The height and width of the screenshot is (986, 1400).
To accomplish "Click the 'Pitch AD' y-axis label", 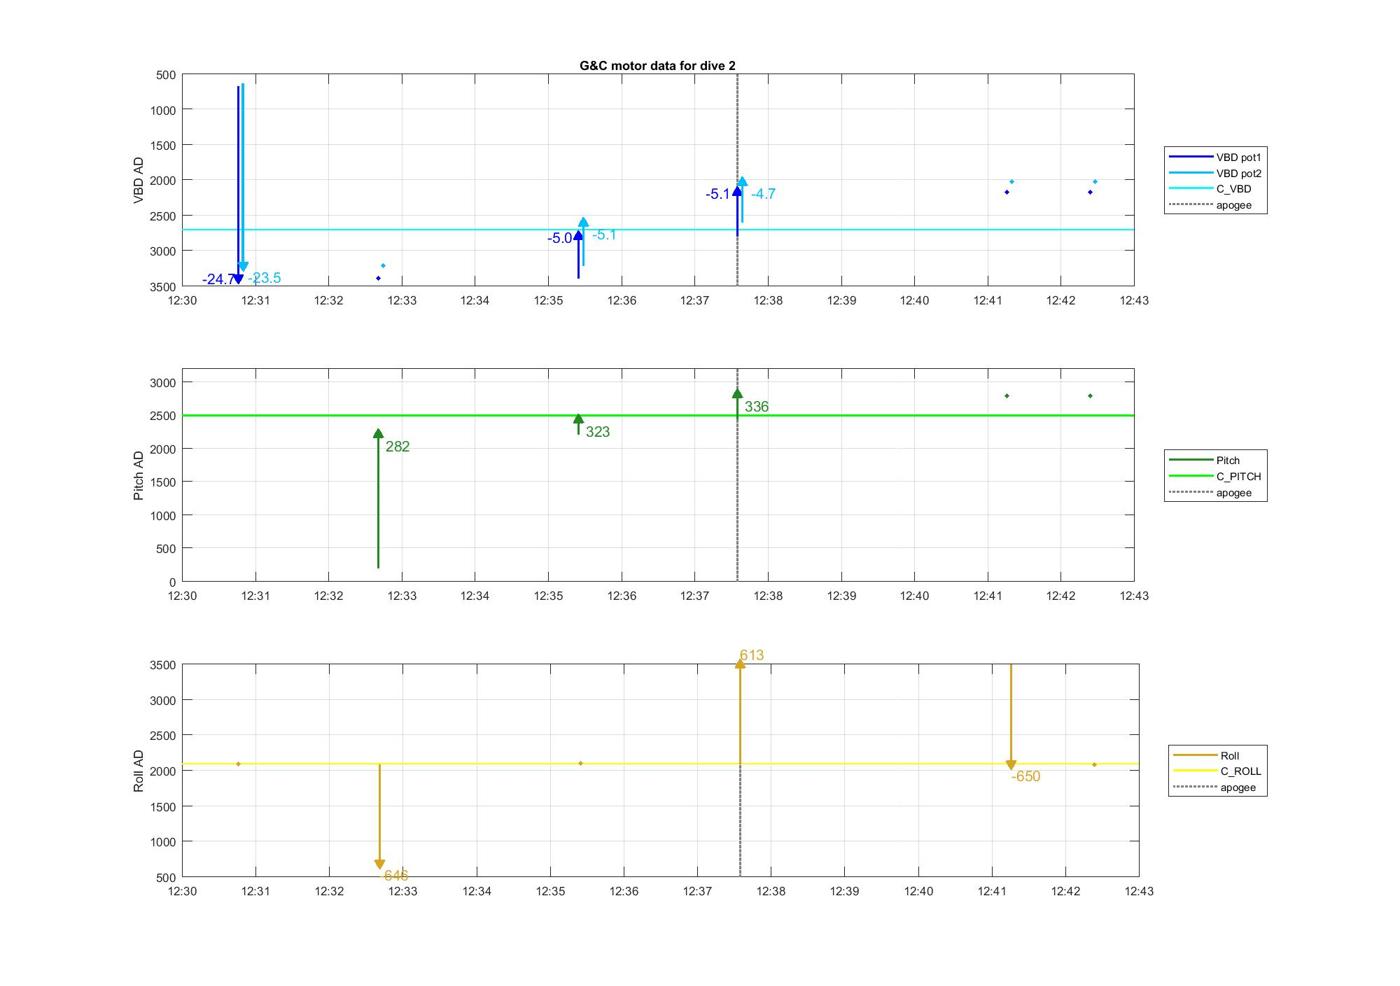I will [x=139, y=475].
